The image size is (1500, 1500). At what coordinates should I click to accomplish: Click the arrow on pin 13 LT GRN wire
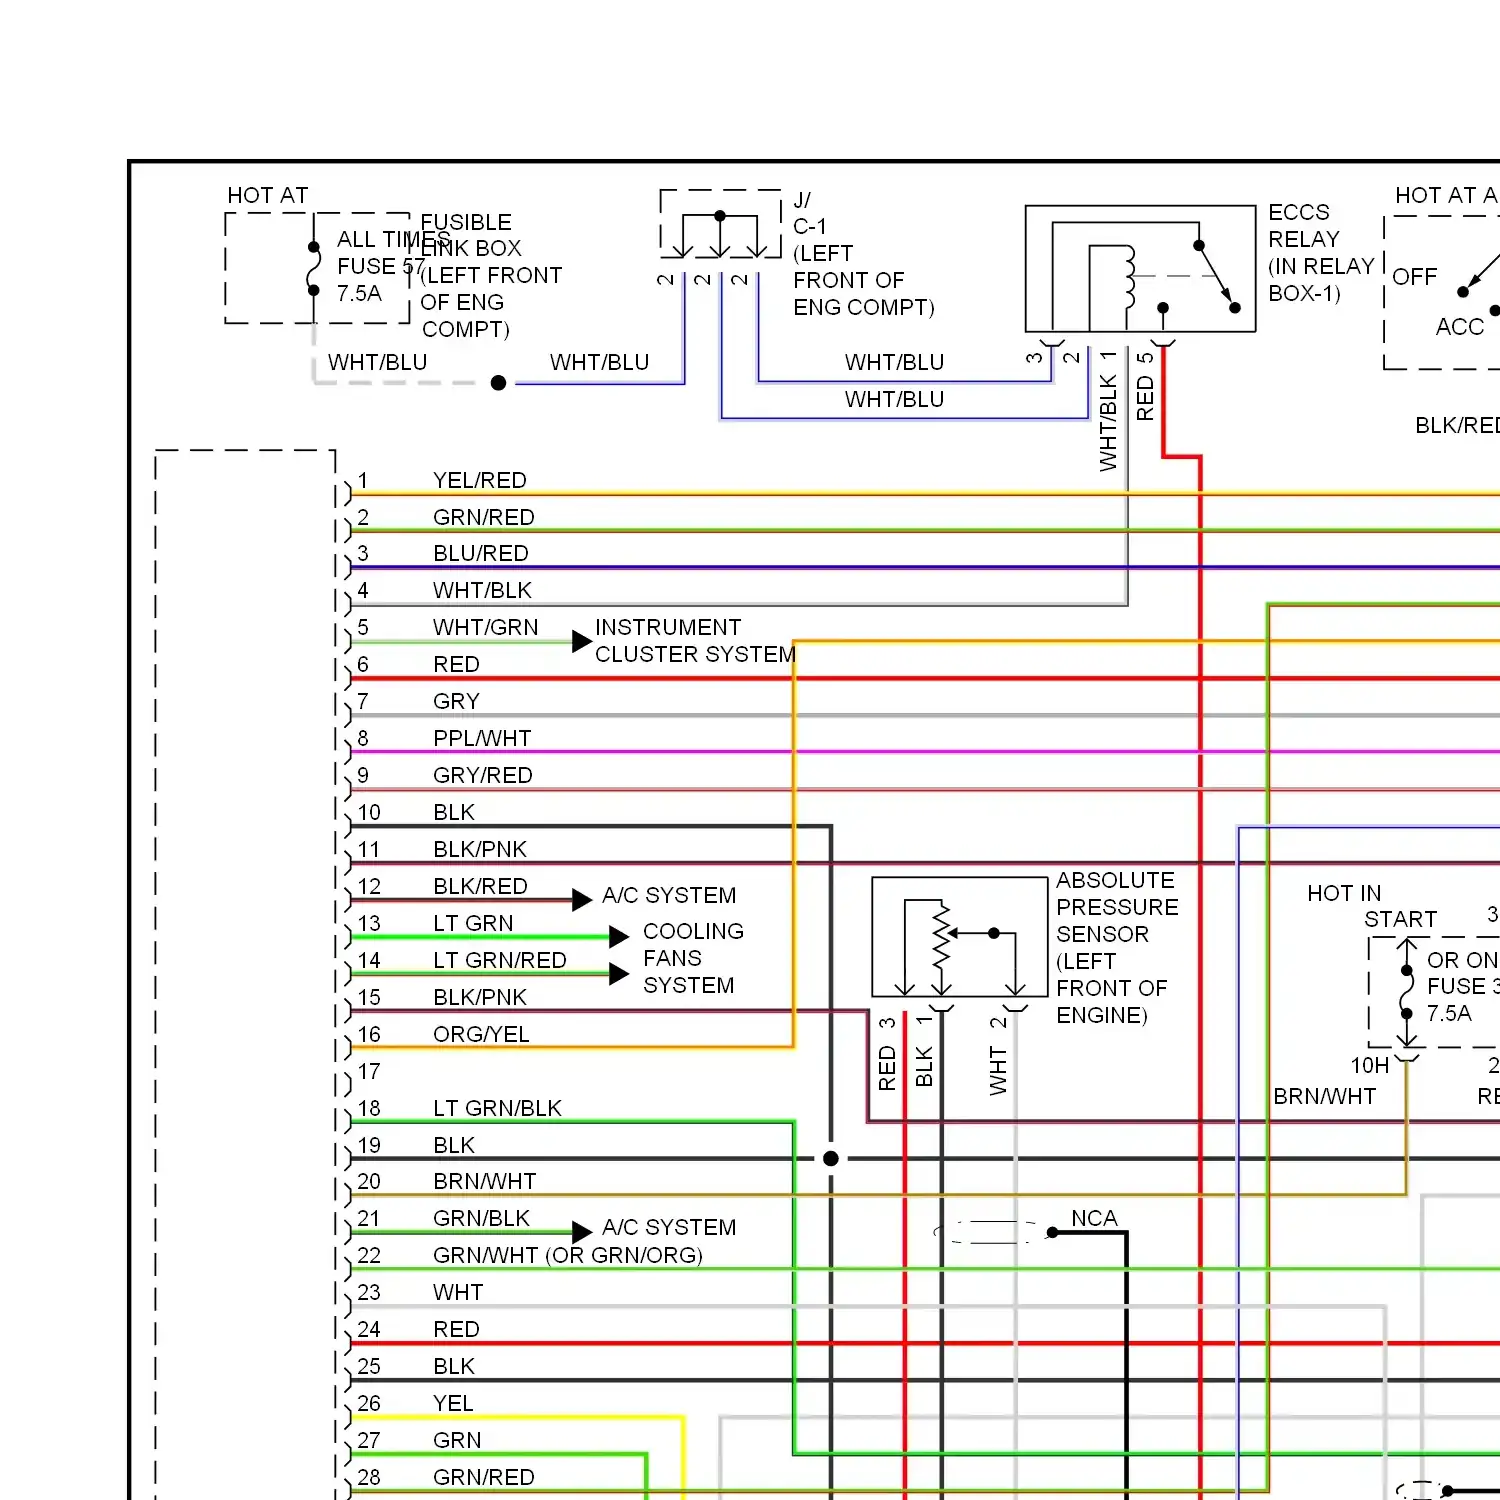click(x=619, y=936)
